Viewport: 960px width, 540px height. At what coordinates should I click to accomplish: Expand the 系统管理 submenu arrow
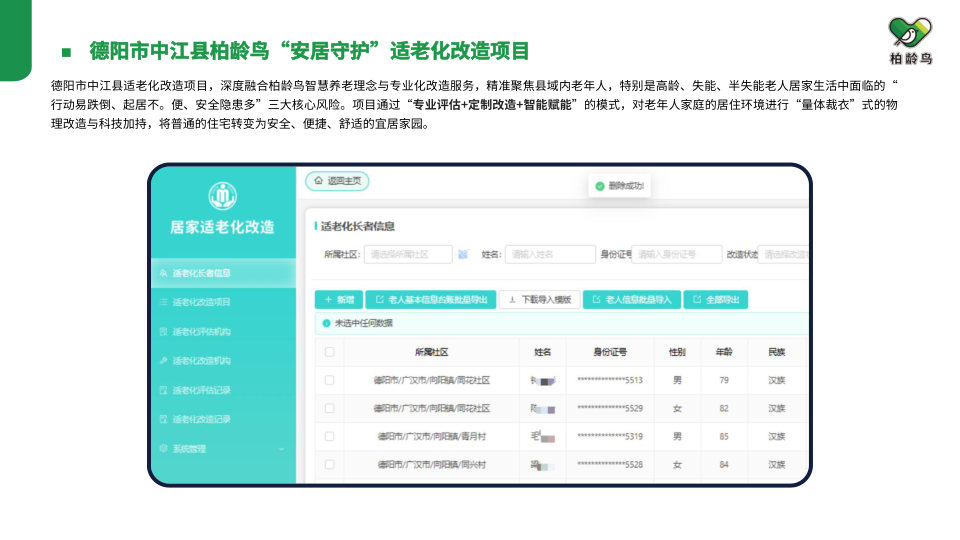(282, 449)
